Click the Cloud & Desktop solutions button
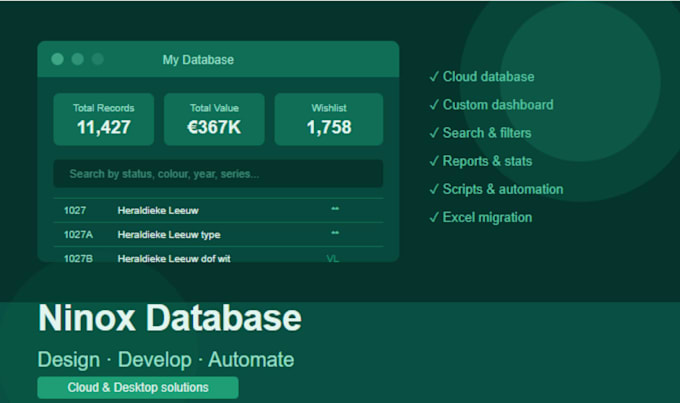The width and height of the screenshot is (680, 403). tap(138, 387)
